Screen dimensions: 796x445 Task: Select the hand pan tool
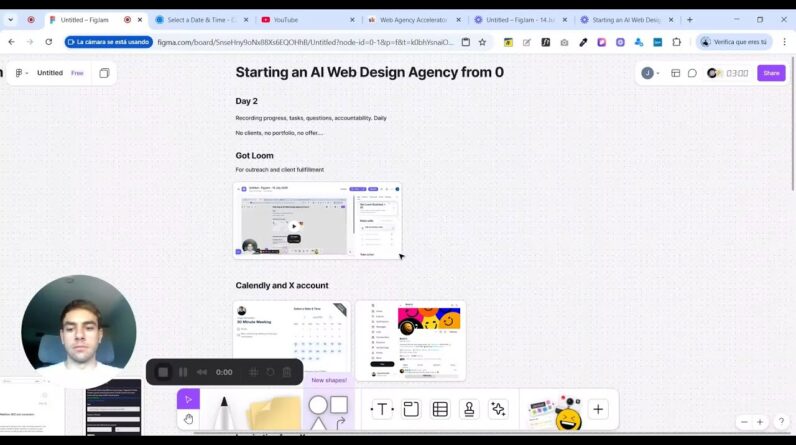pyautogui.click(x=188, y=420)
